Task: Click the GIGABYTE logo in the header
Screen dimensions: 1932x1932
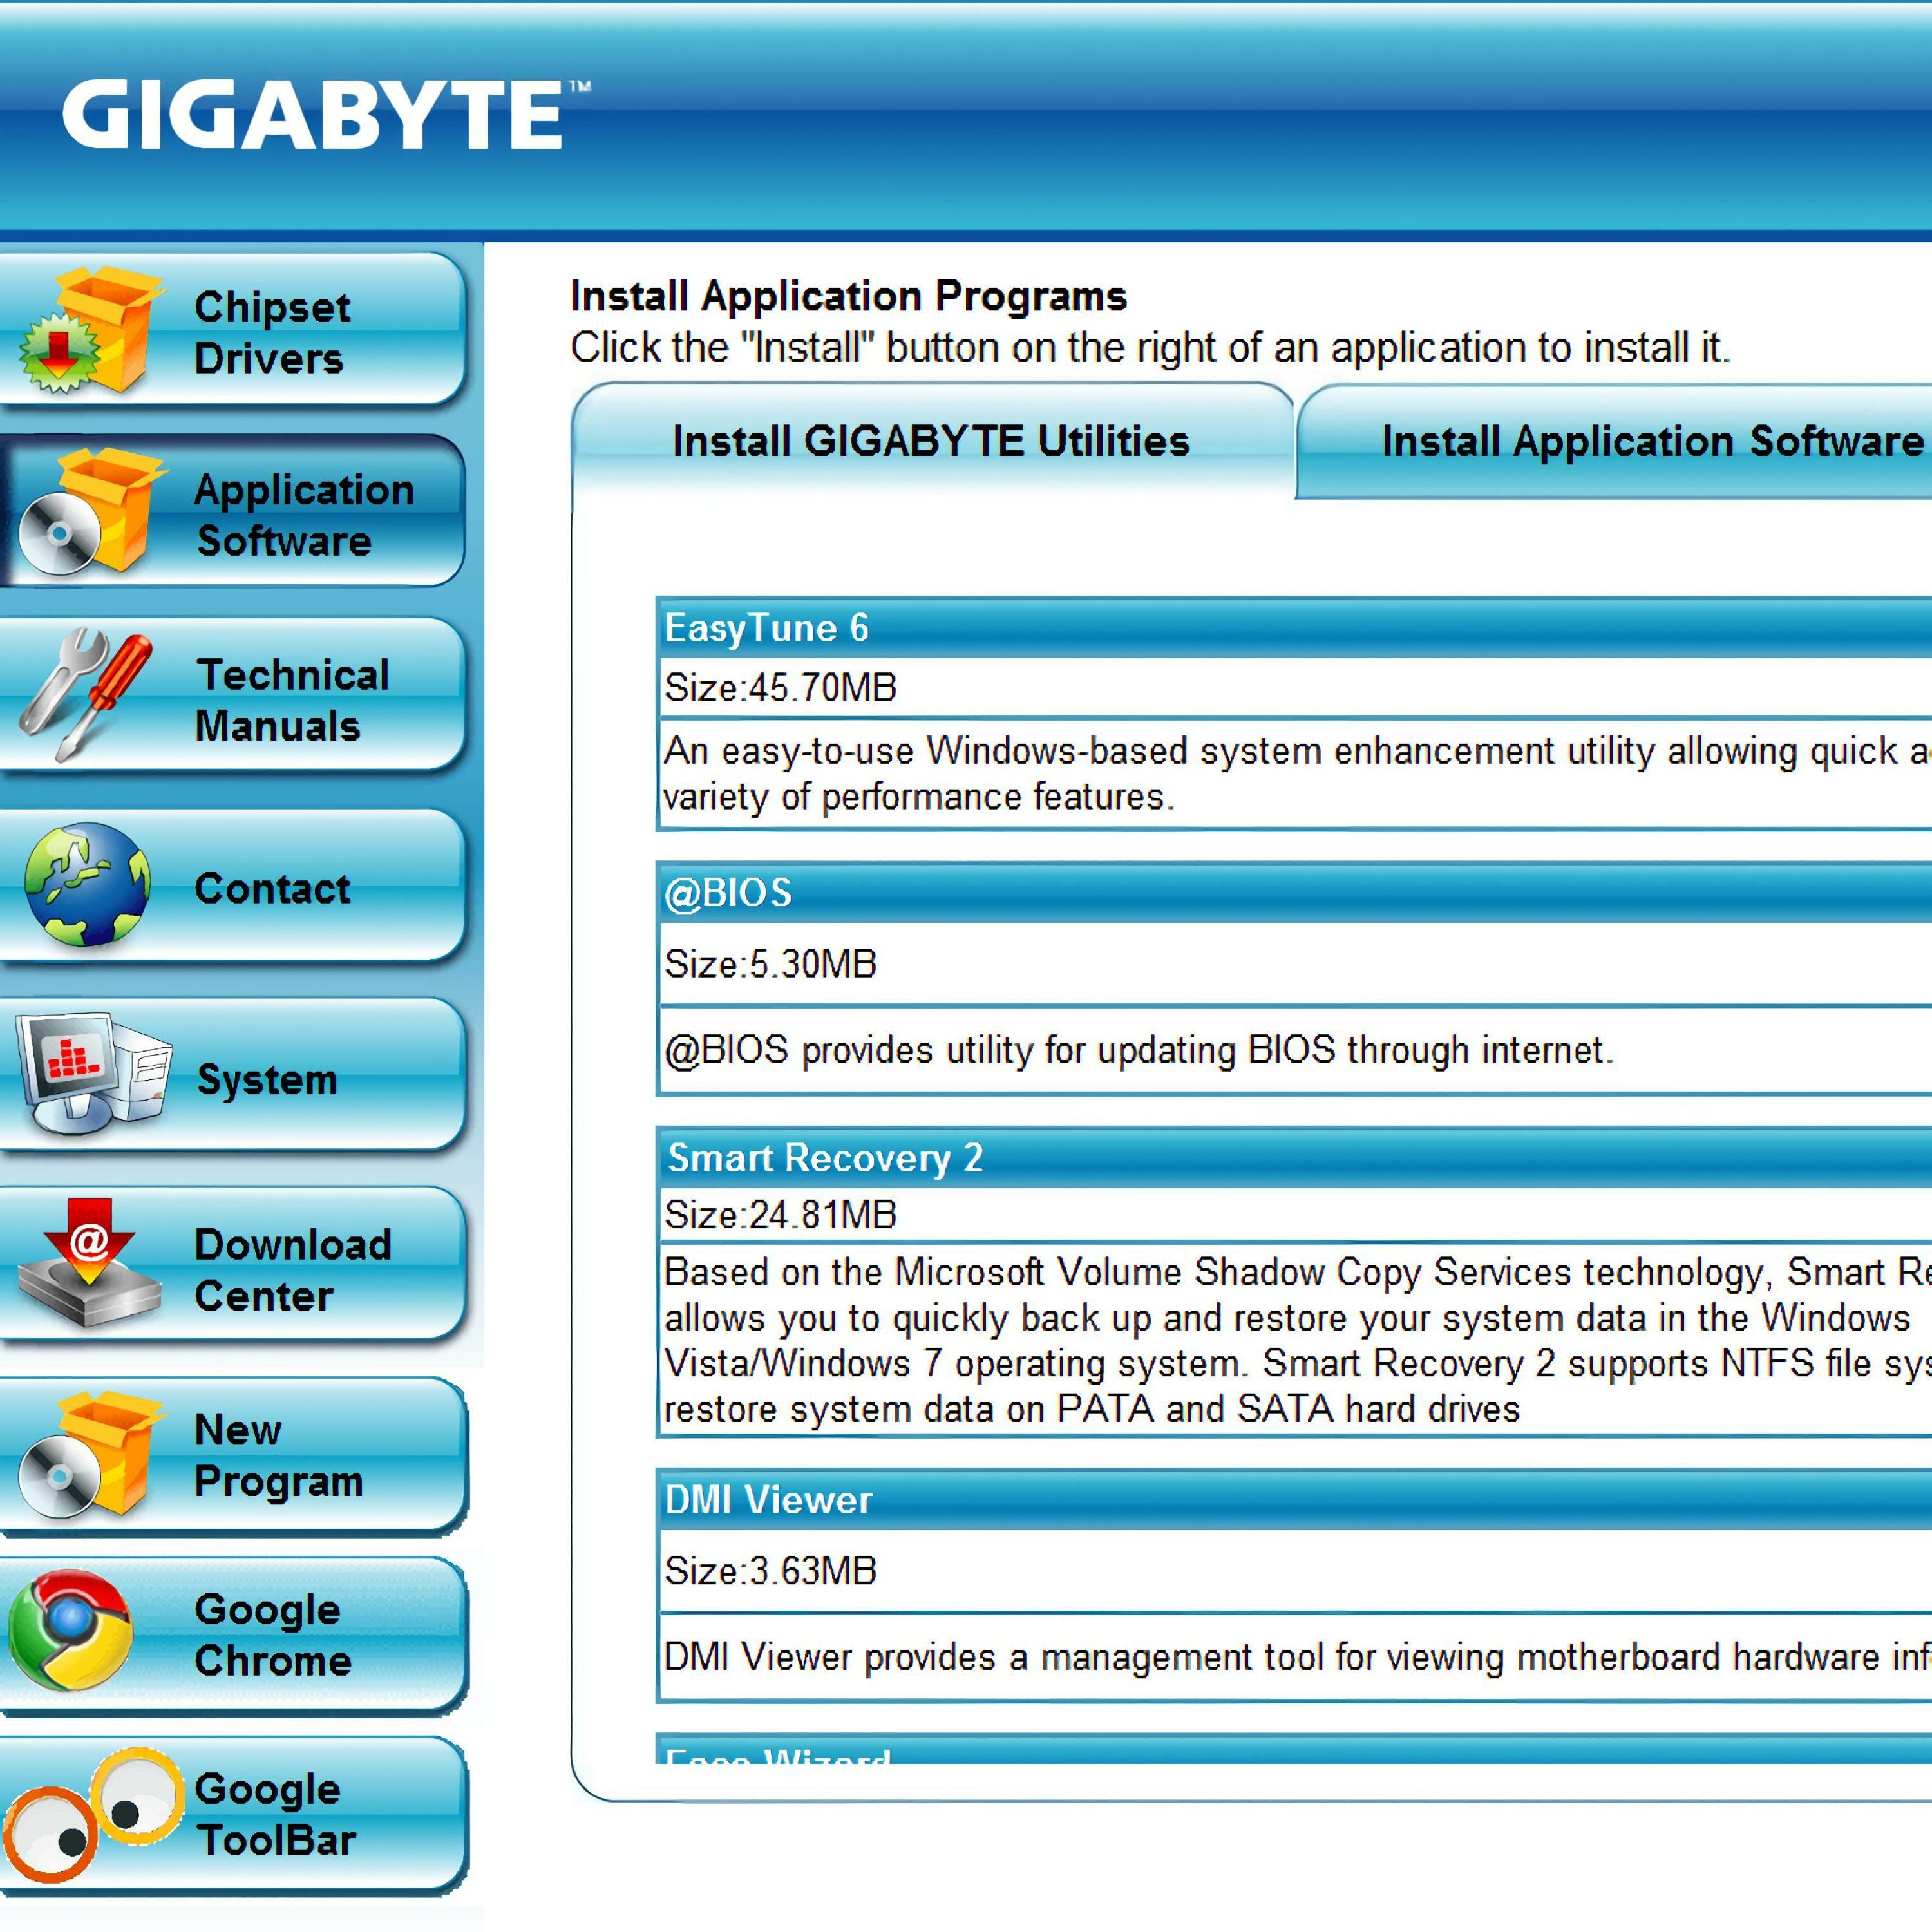Action: click(x=326, y=114)
